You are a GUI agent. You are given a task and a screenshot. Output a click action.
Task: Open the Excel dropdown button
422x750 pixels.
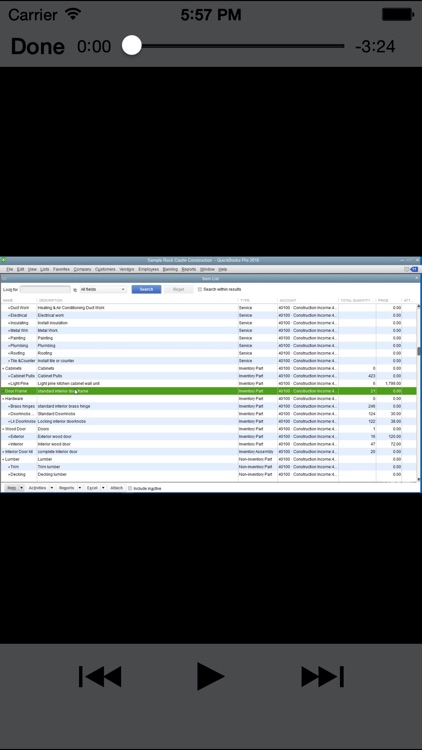[x=95, y=488]
